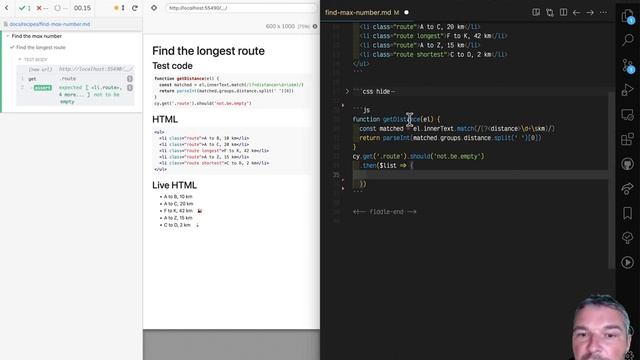Screen dimensions: 640x360
Task: Open Remote Explorer in the activity bar
Action: point(628,115)
